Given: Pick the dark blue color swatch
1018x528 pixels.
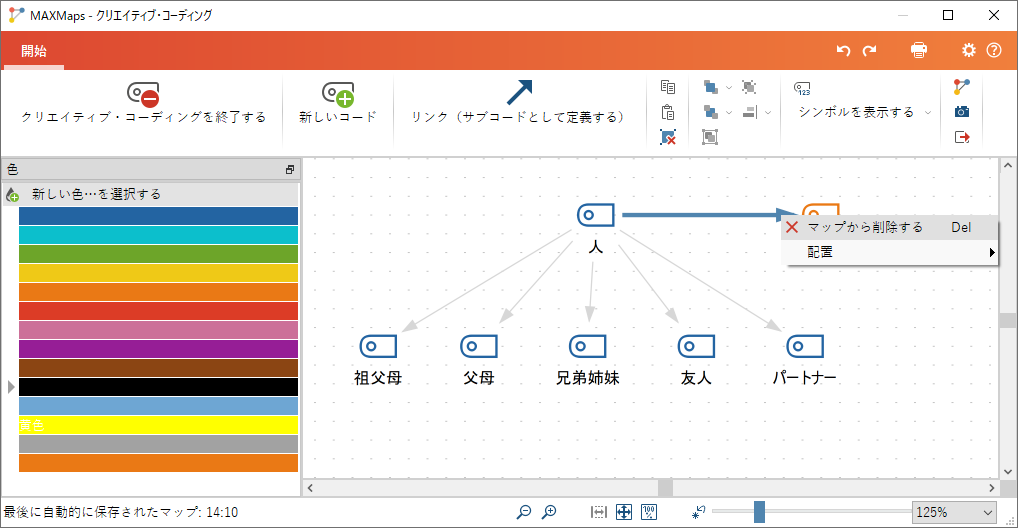Looking at the screenshot, I should [x=158, y=216].
